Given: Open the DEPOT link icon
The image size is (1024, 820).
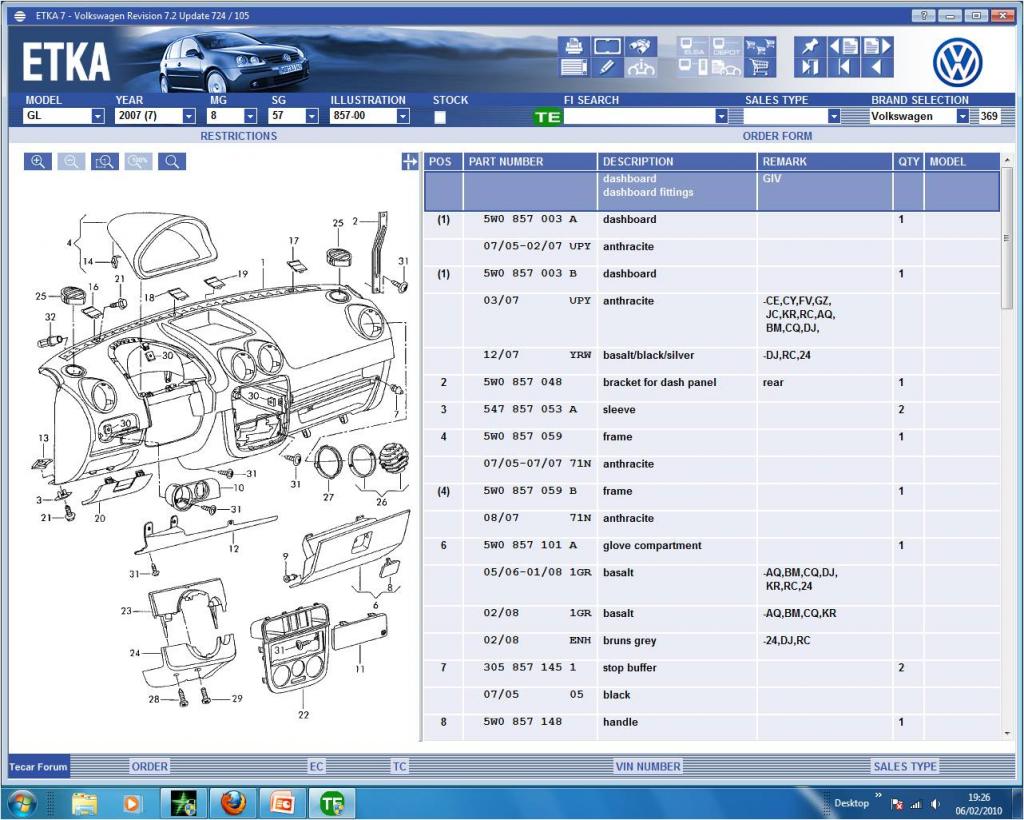Looking at the screenshot, I should (726, 46).
